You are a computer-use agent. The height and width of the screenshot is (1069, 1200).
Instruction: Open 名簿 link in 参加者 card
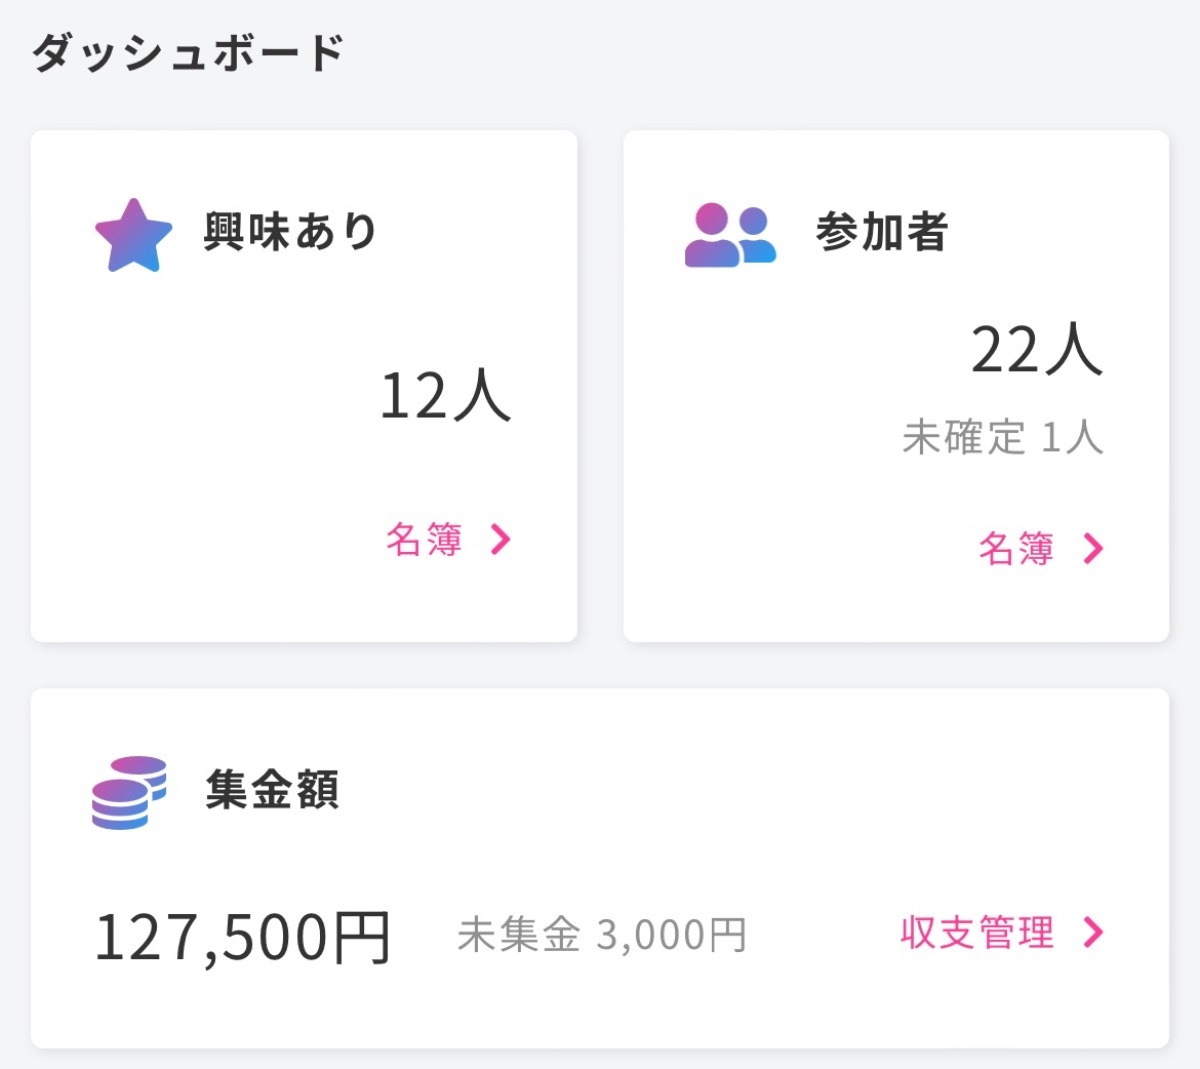click(1016, 548)
